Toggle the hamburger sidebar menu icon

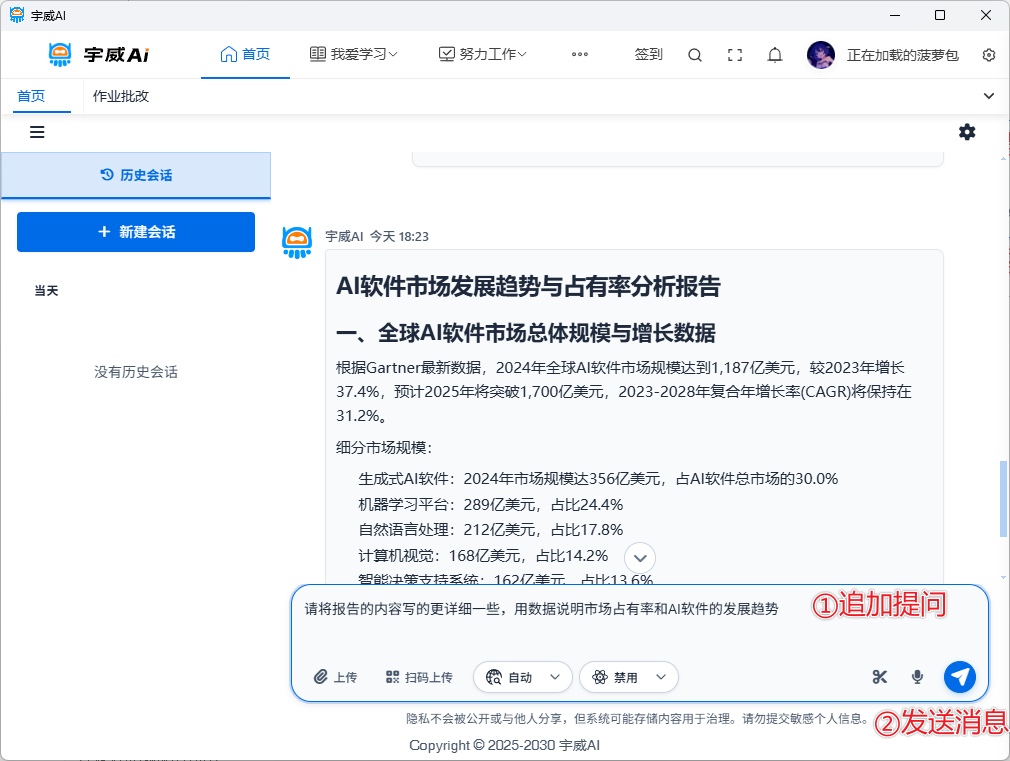[x=37, y=132]
